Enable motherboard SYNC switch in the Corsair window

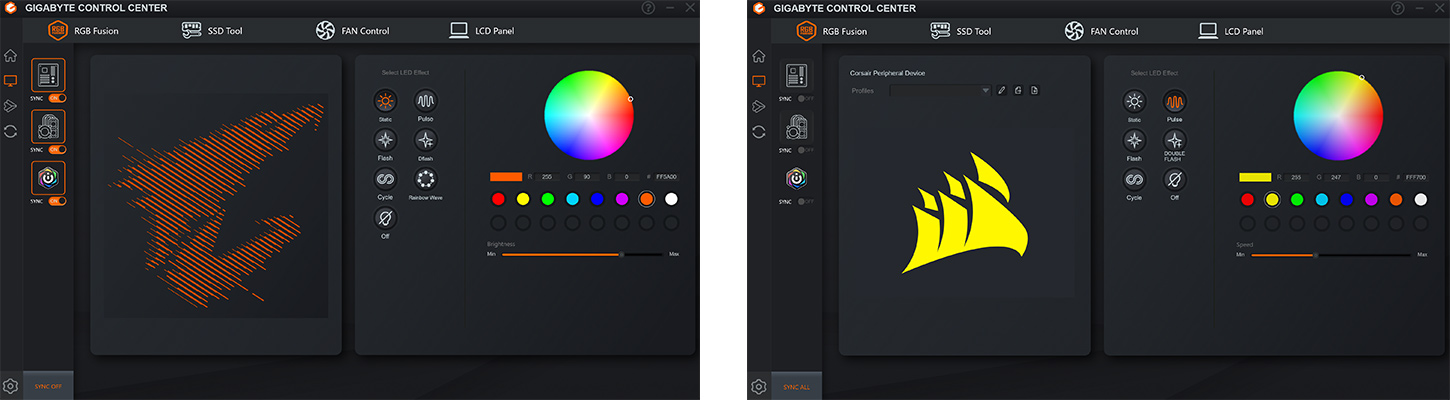[805, 98]
